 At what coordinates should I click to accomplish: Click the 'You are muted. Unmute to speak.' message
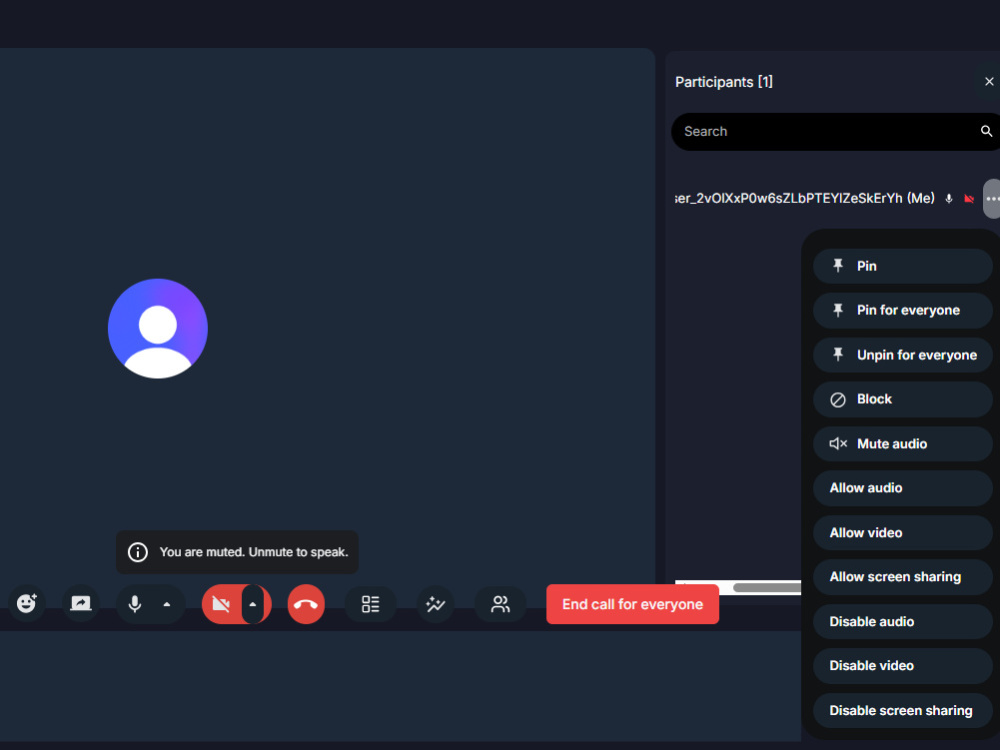(254, 552)
